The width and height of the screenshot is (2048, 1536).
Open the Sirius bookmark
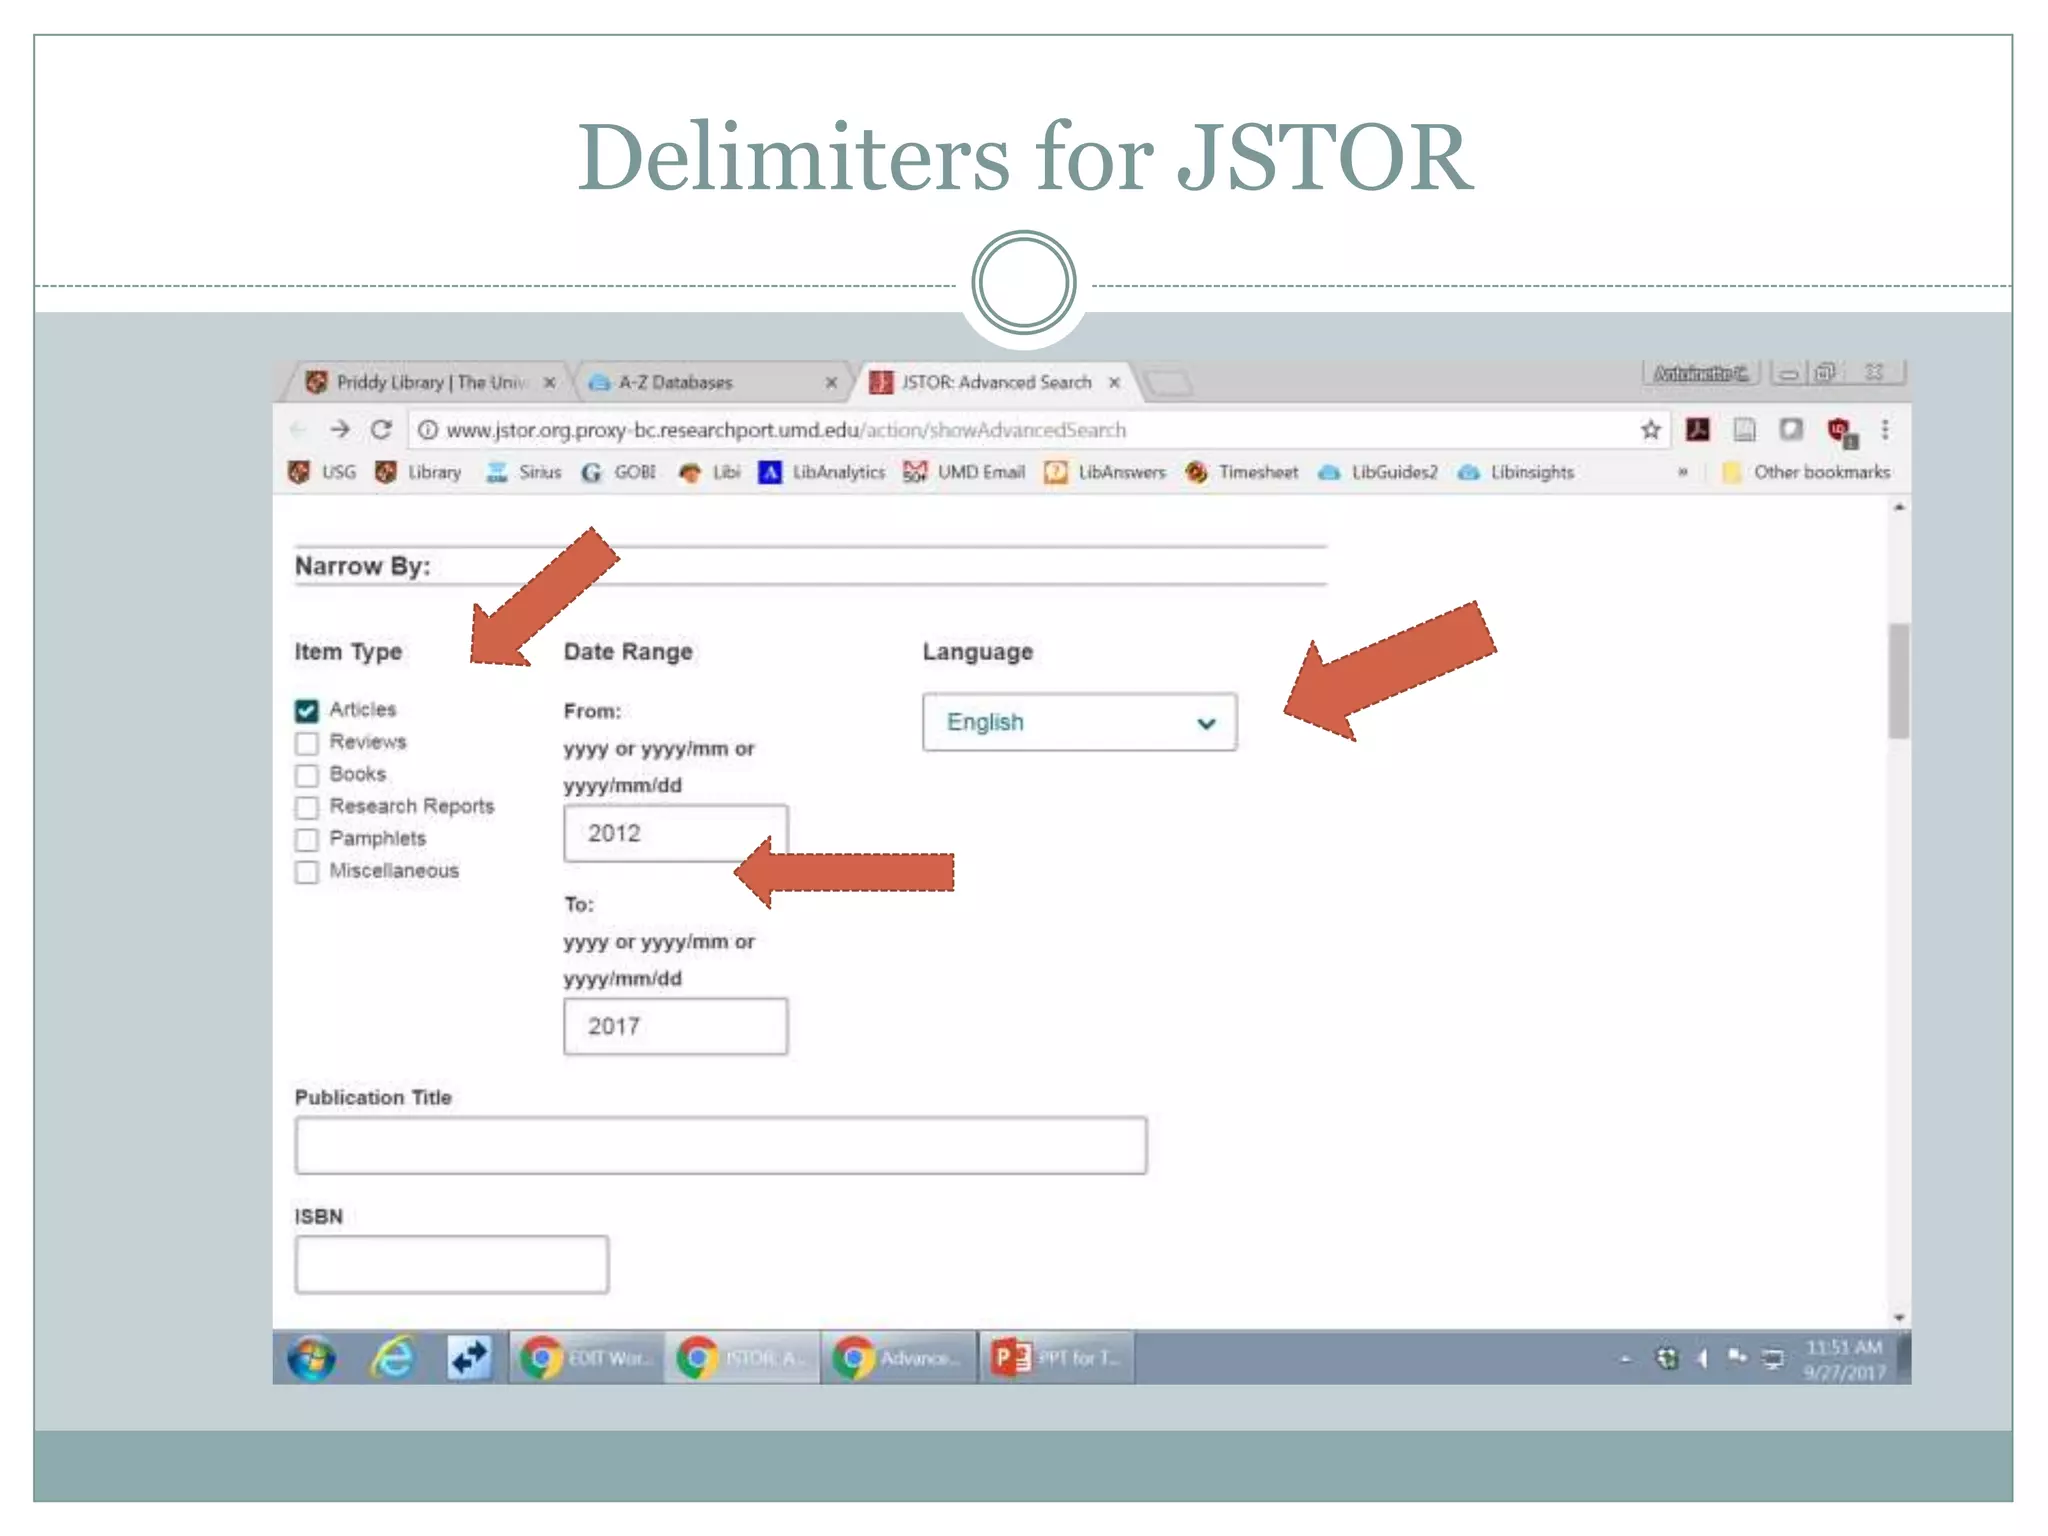(523, 472)
